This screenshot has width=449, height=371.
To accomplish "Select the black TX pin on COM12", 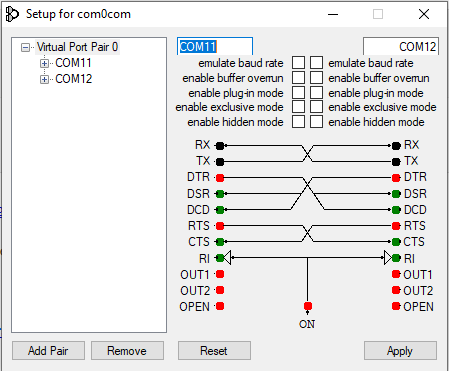I will 396,162.
